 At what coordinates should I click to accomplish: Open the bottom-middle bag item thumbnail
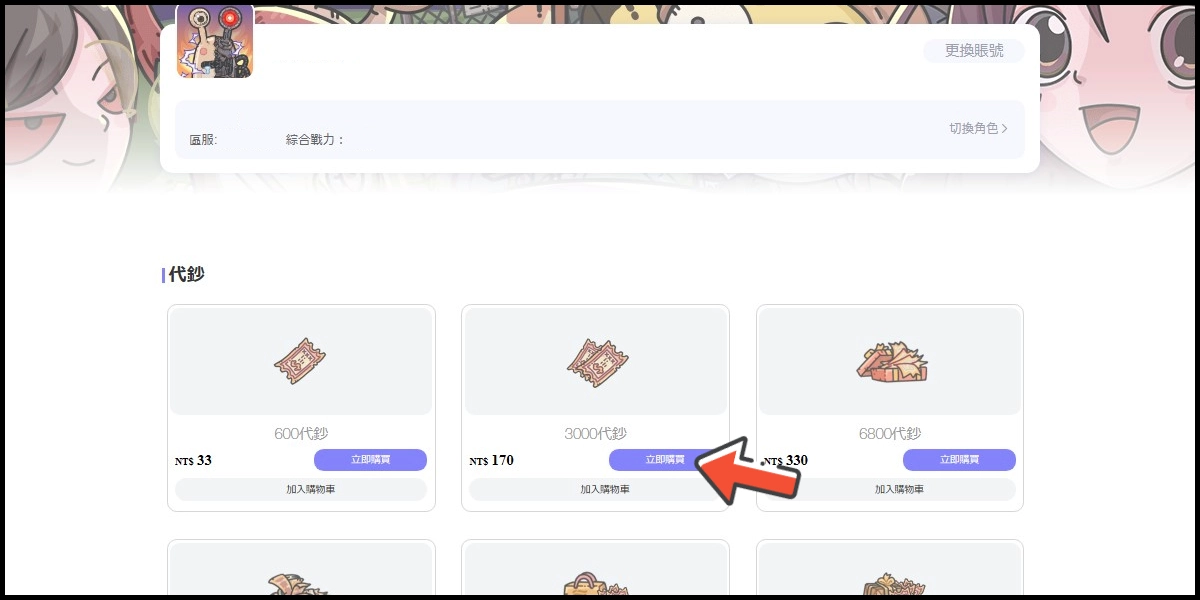point(596,584)
